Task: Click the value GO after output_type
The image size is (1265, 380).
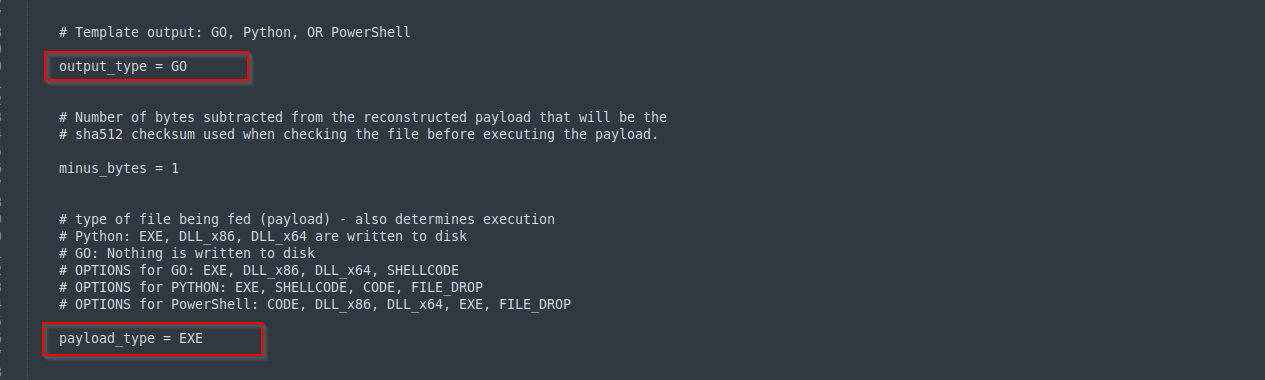Action: click(x=179, y=67)
